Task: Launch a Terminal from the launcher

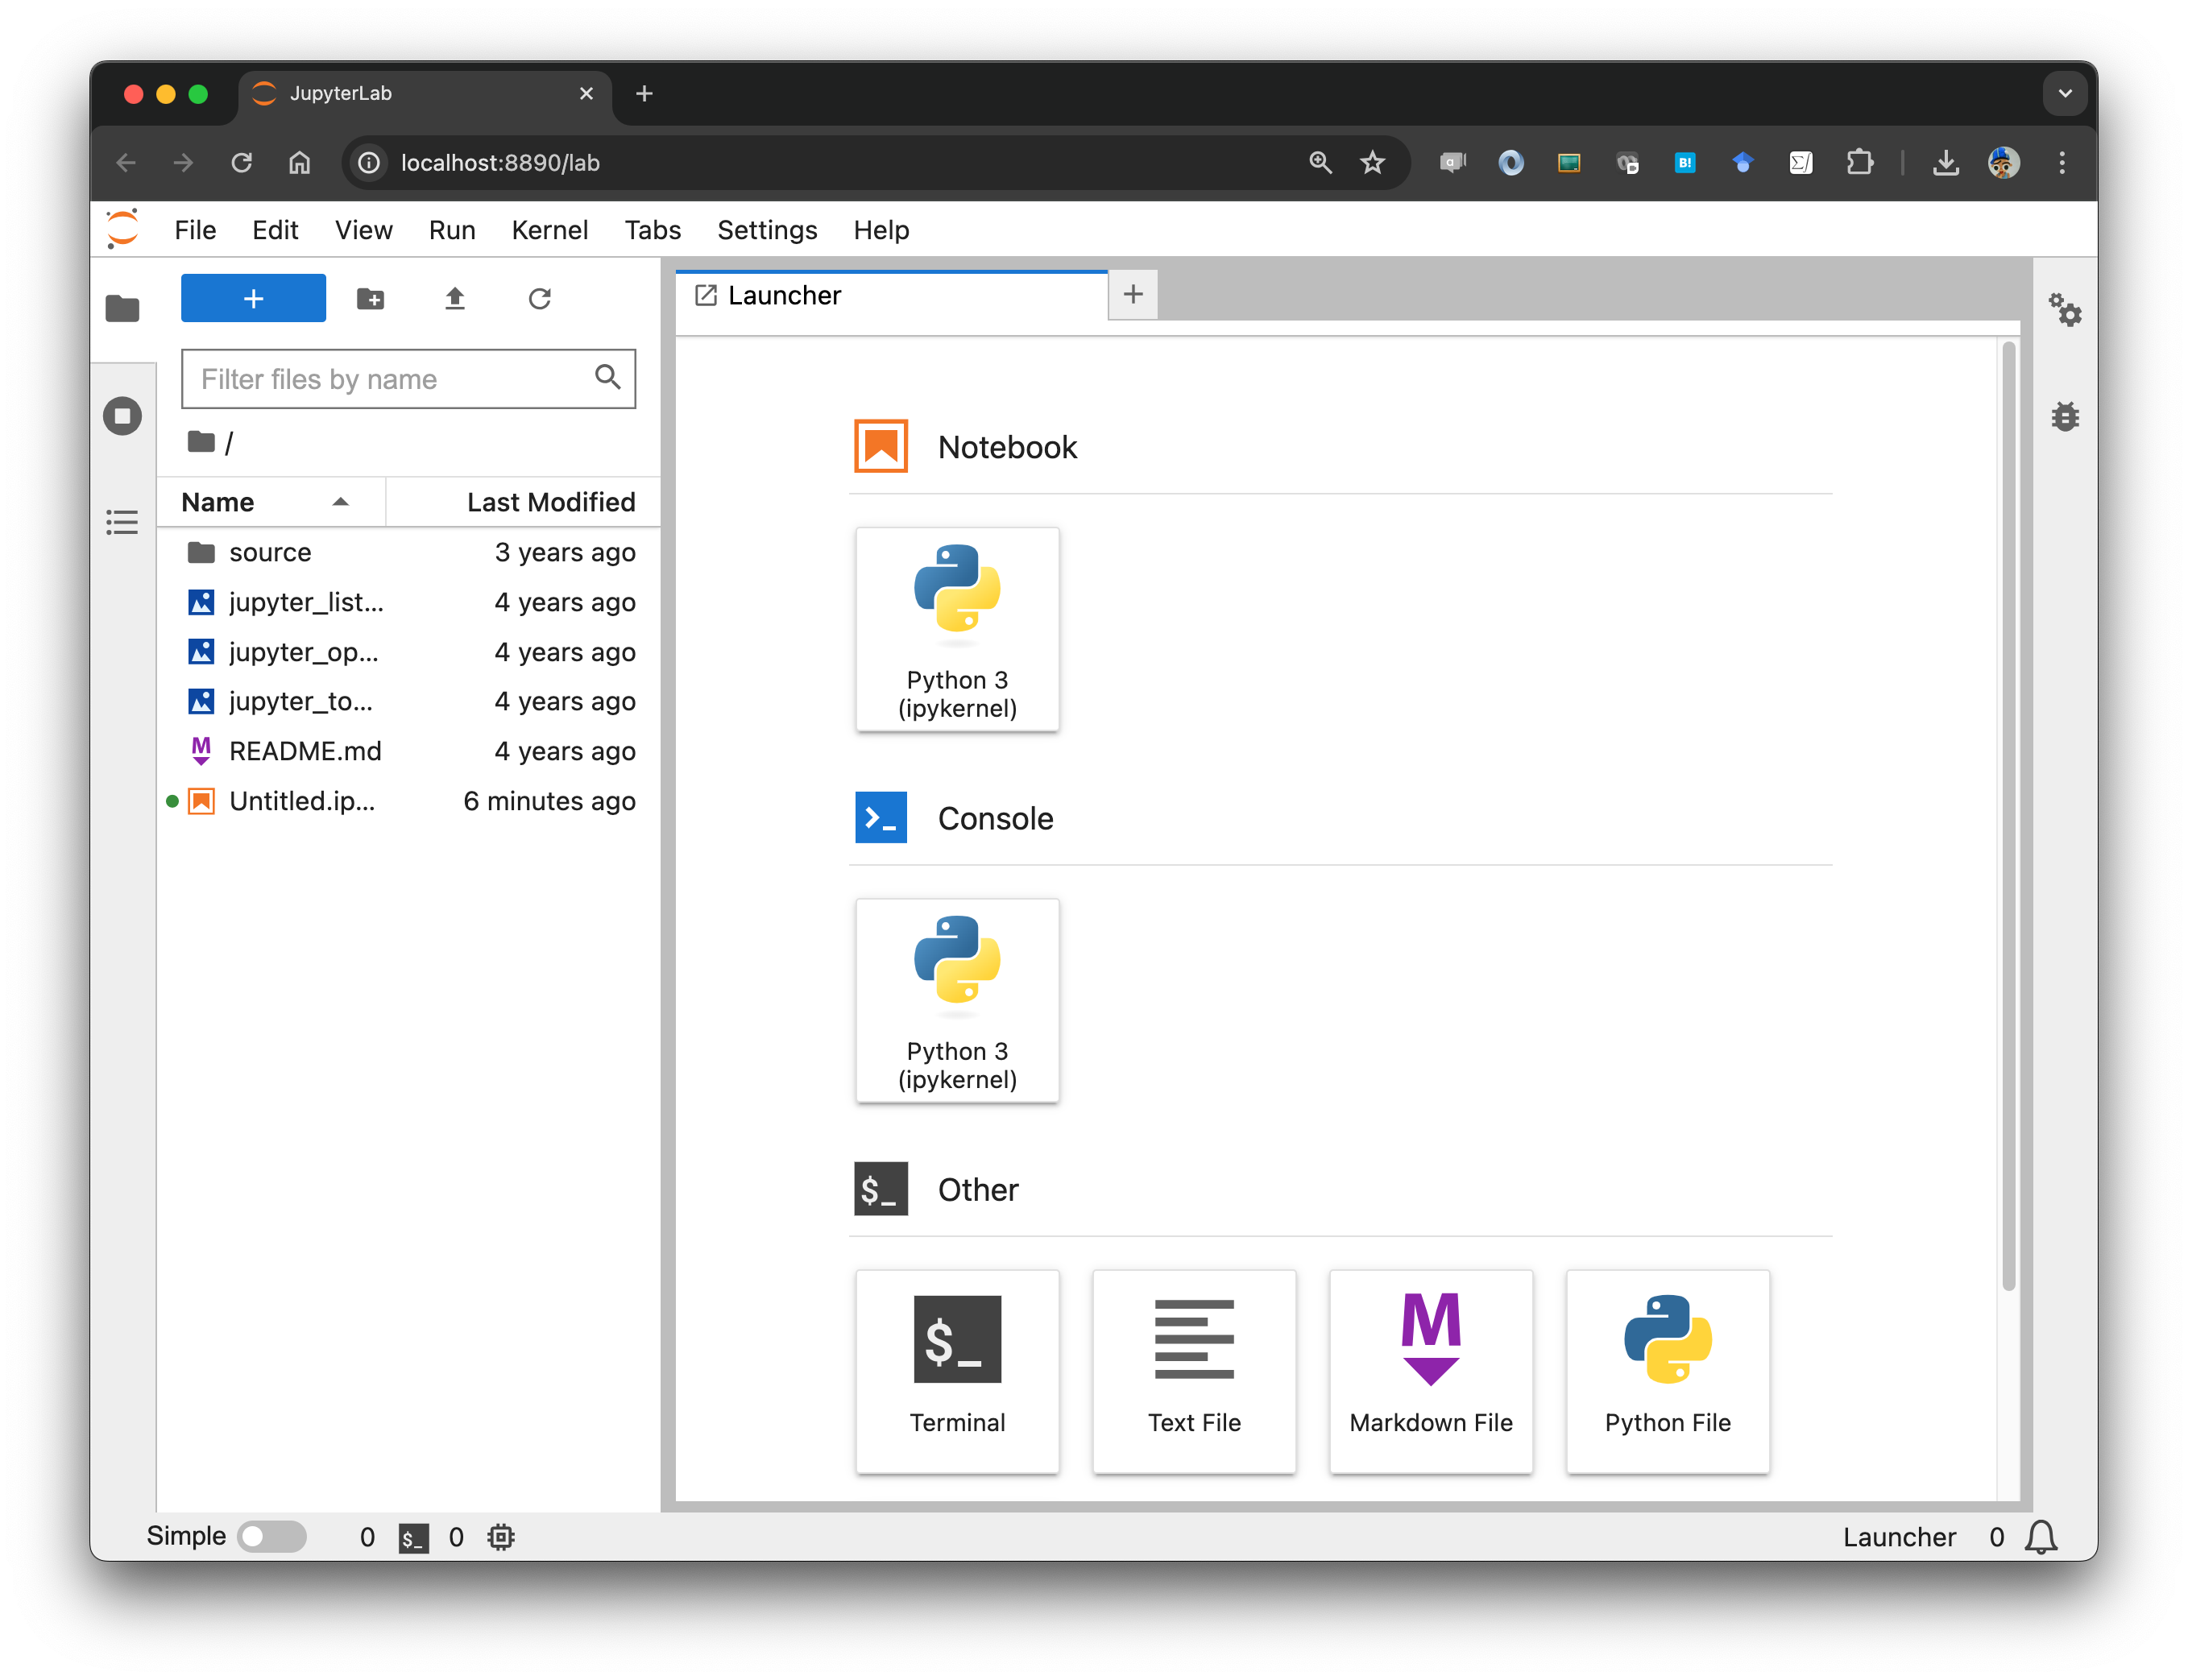Action: (957, 1370)
